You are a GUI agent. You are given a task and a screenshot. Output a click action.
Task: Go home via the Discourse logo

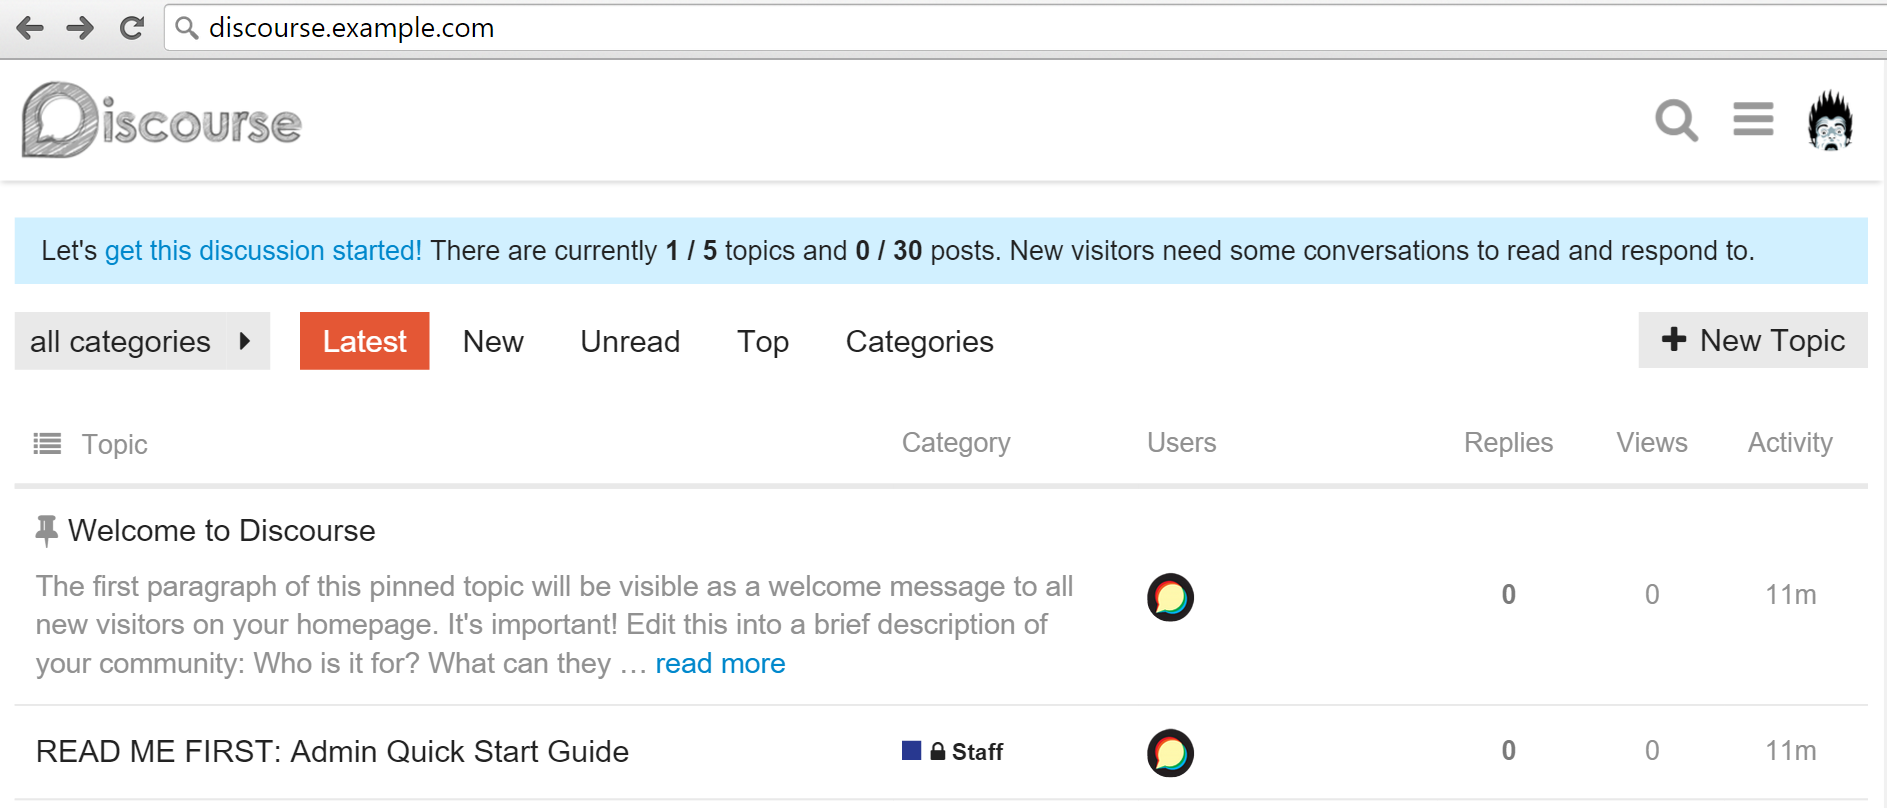pyautogui.click(x=162, y=121)
